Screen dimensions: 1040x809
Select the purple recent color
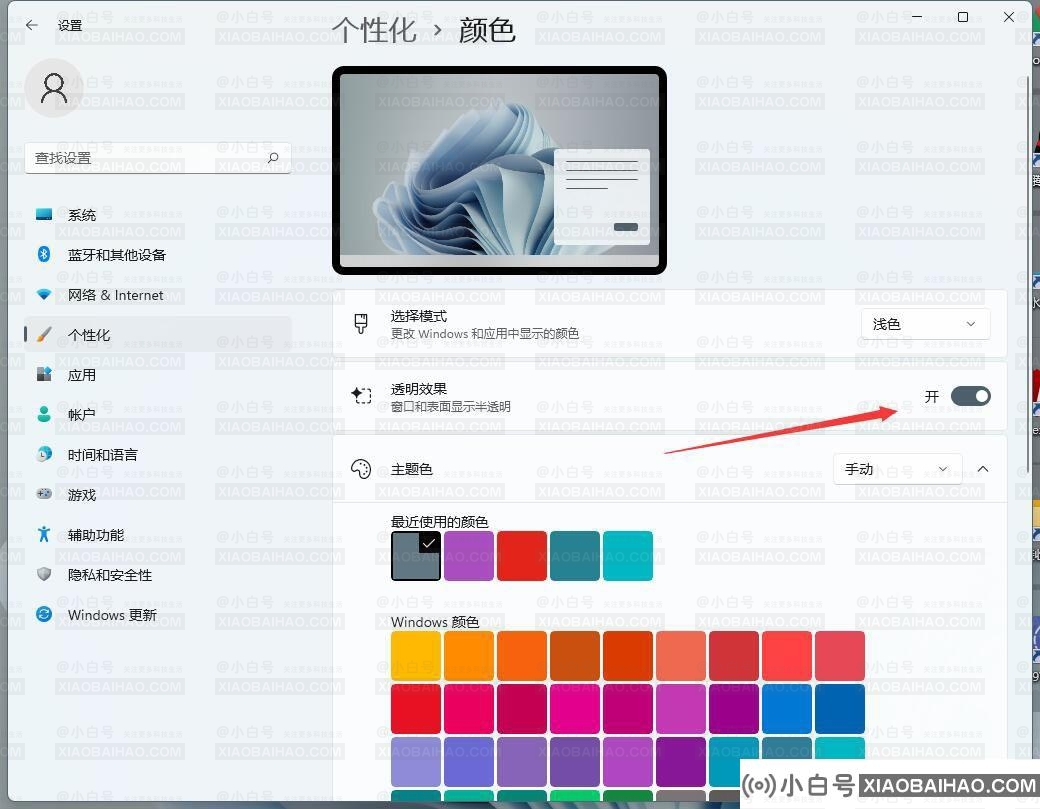pos(469,556)
